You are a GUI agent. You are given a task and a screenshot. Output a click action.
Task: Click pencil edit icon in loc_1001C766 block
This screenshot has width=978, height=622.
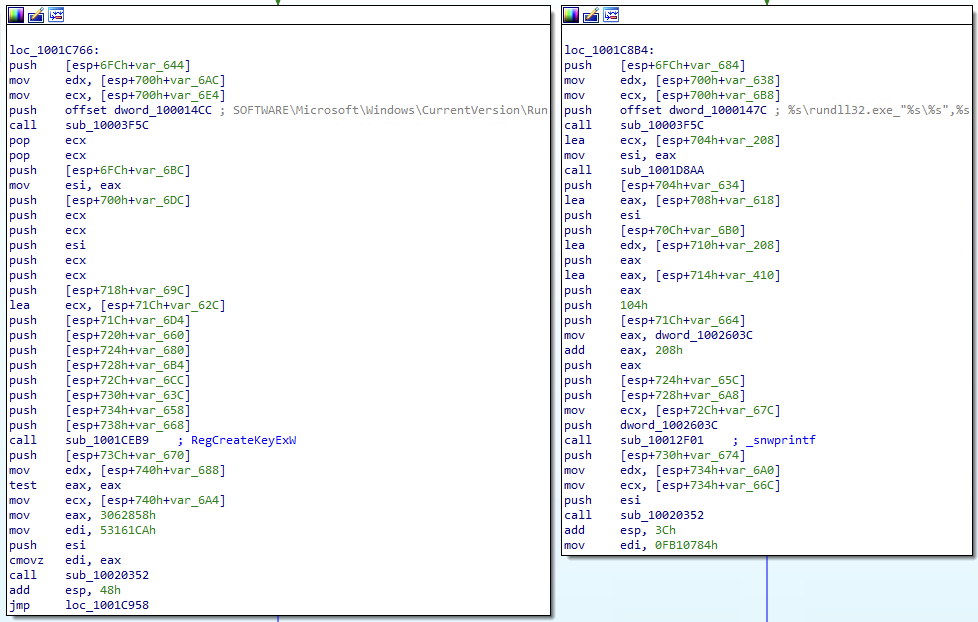pos(35,16)
